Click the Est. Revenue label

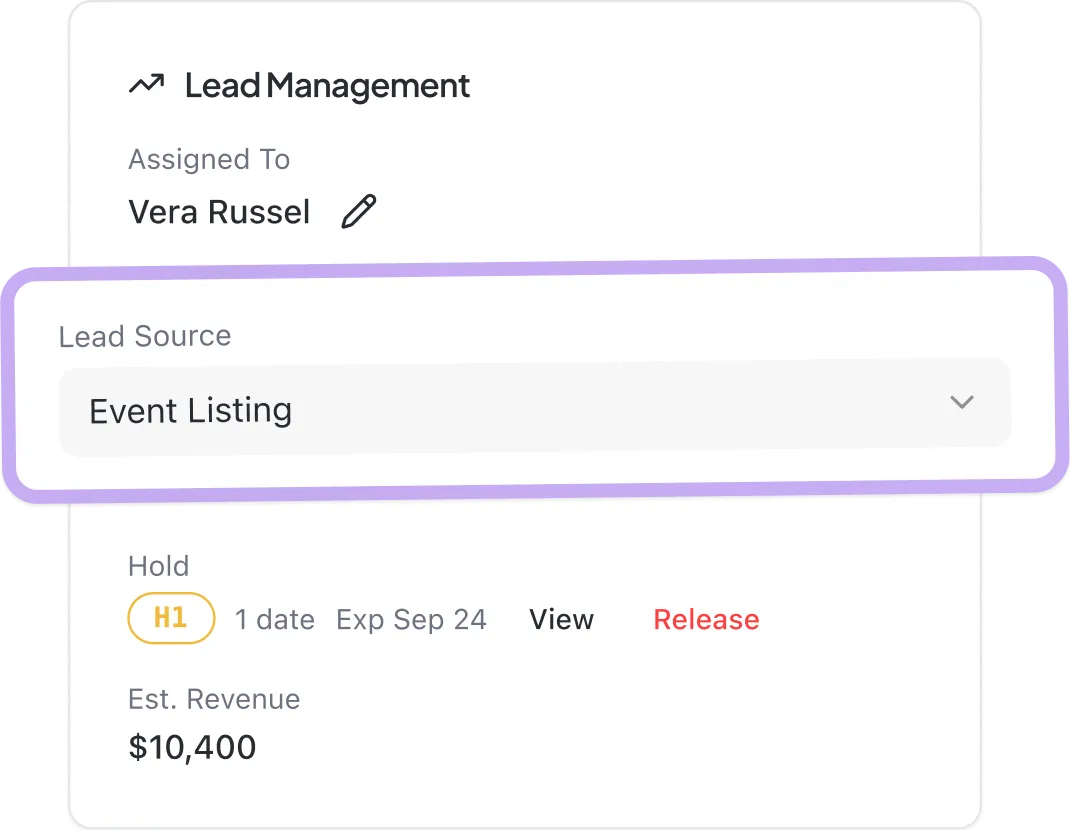click(214, 700)
